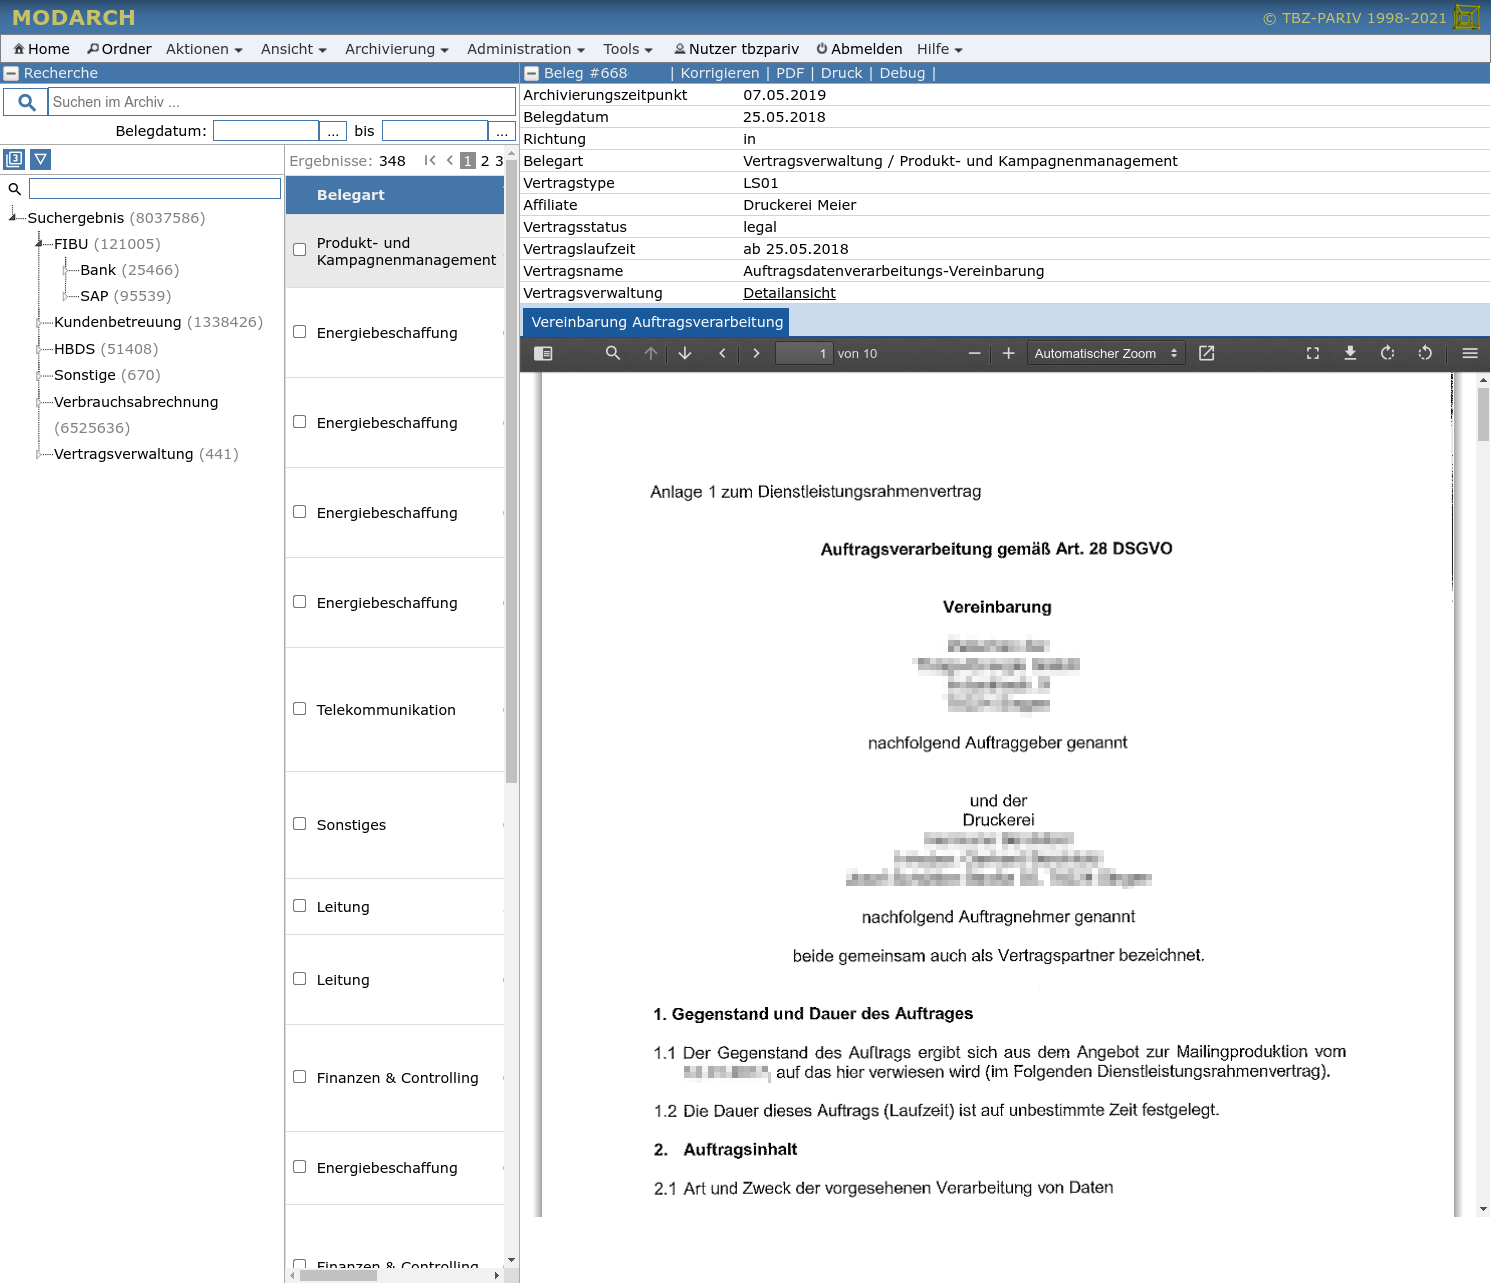Open the Tools menu
This screenshot has height=1284, width=1491.
(x=627, y=49)
